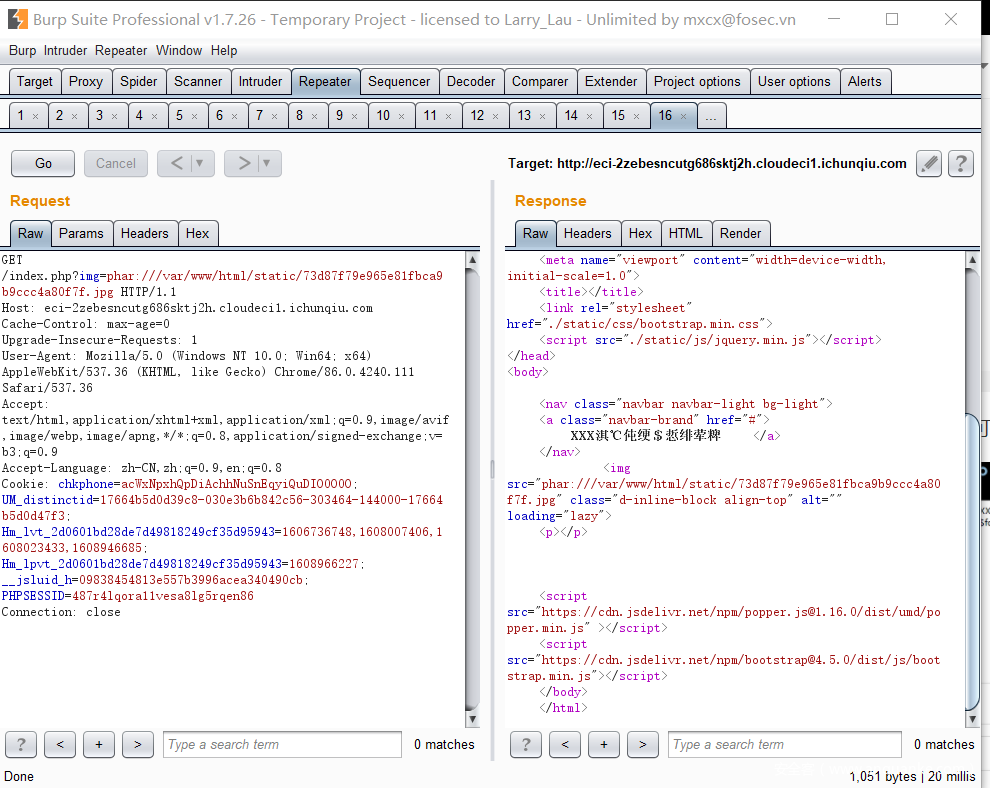
Task: Select the request Params tab
Action: coord(81,233)
